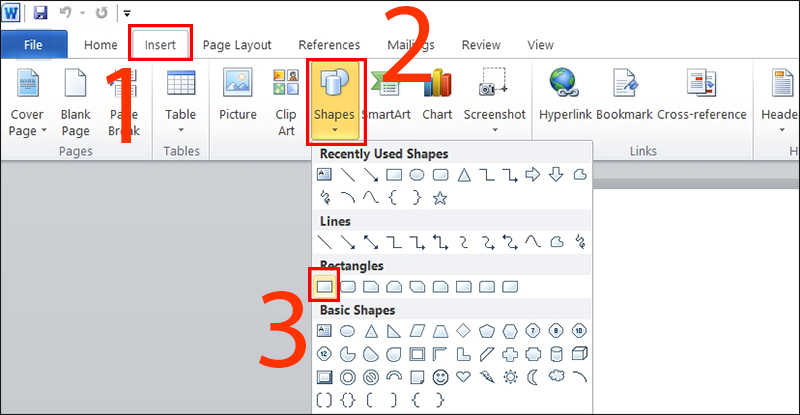Open the Cover Page gallery
Viewport: 800px width, 415px height.
(28, 102)
